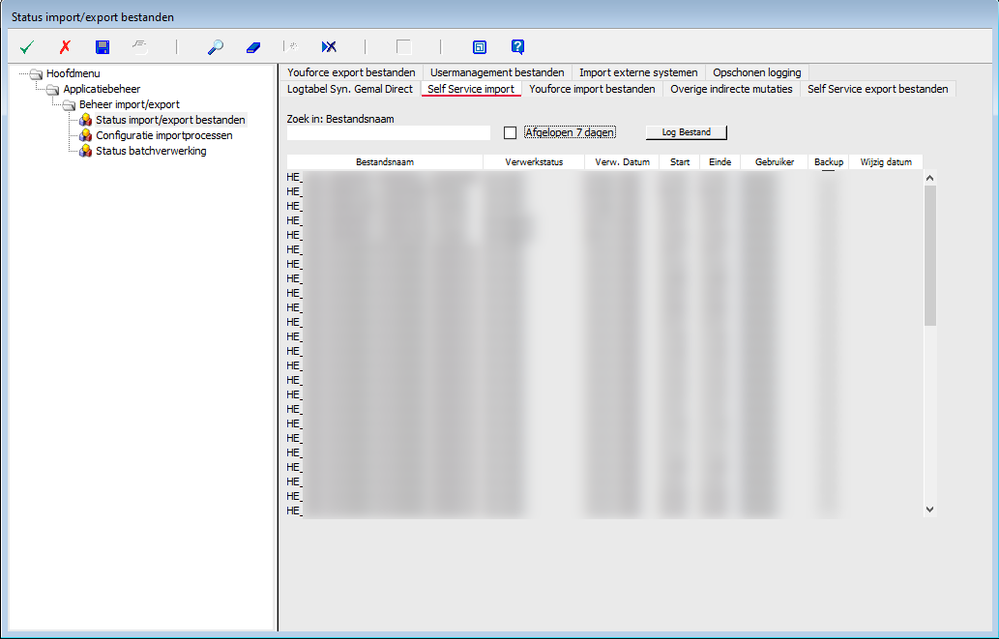999x639 pixels.
Task: Sort by the Verwerkstatus column header
Action: coord(533,161)
